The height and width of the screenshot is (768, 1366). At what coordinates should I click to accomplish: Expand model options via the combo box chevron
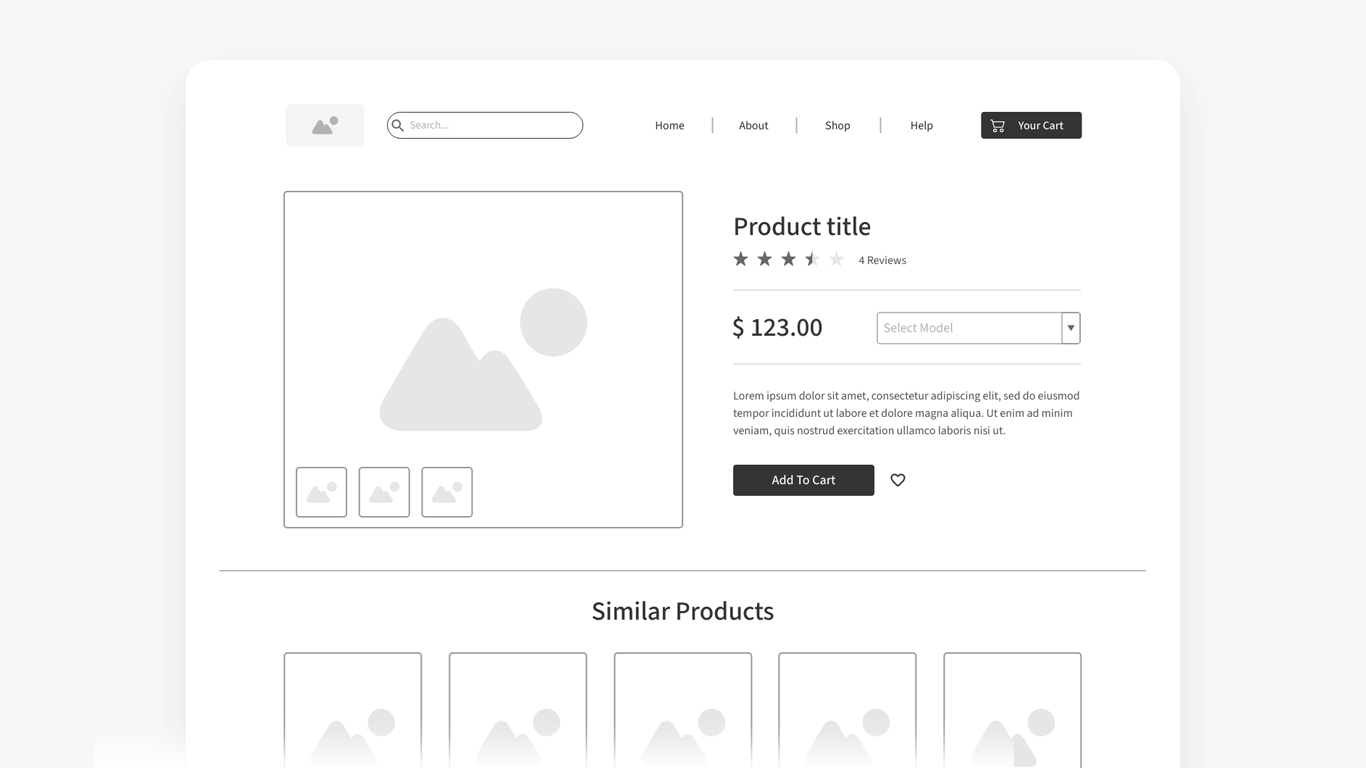(1070, 327)
